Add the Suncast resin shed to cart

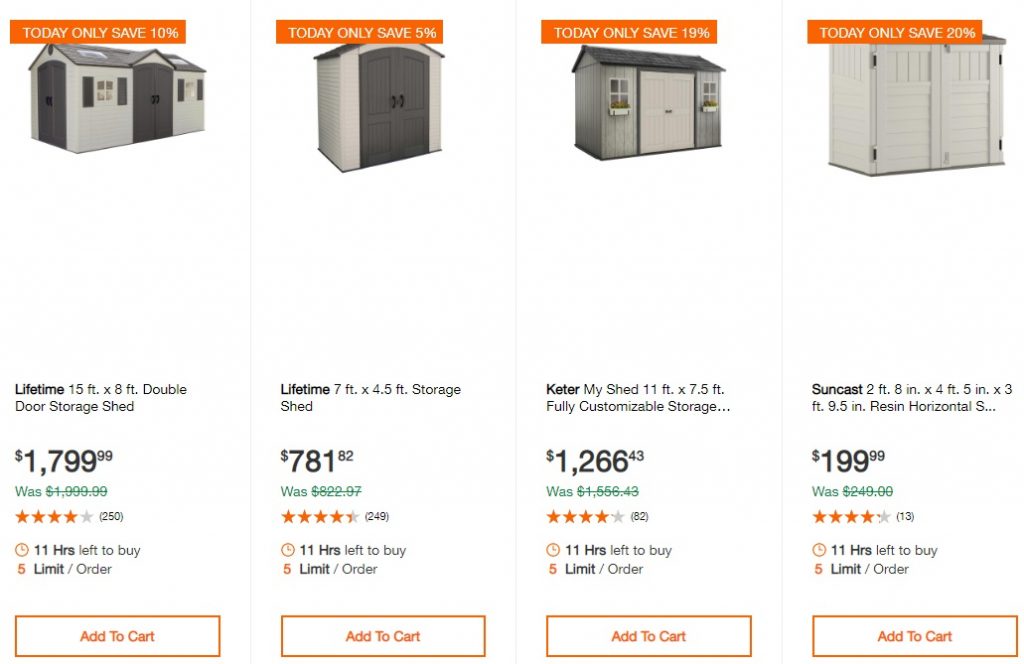point(915,636)
